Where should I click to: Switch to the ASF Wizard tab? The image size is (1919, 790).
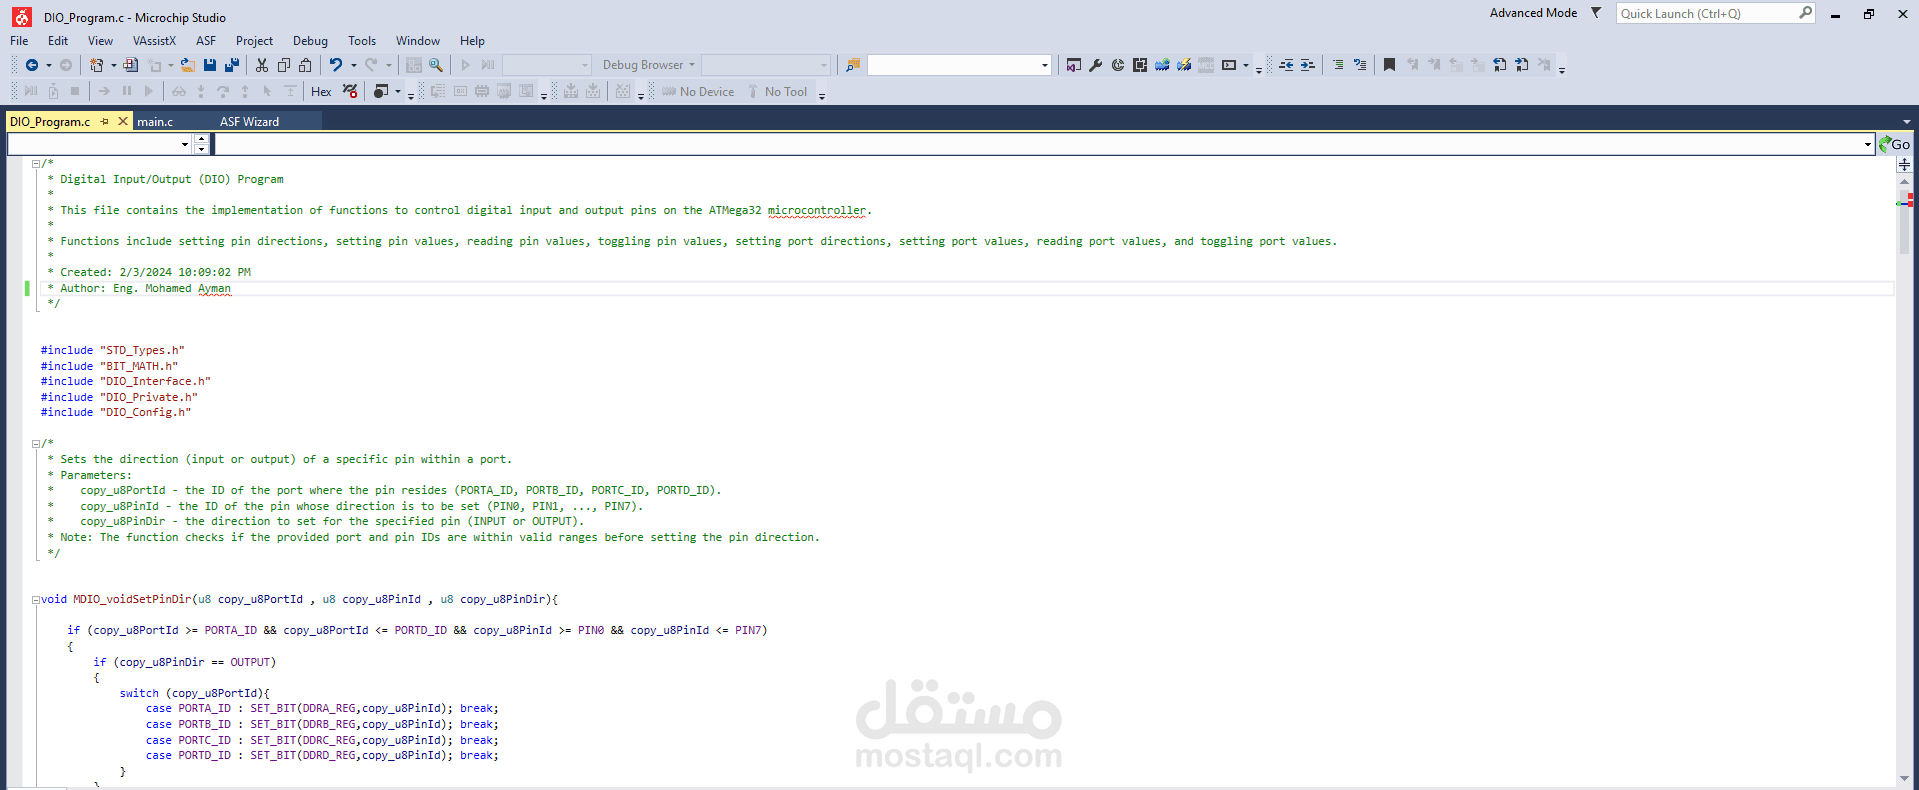tap(250, 121)
